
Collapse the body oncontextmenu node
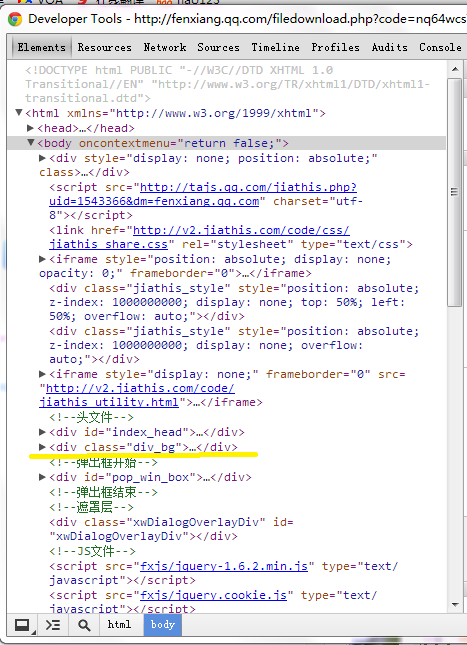[x=30, y=142]
